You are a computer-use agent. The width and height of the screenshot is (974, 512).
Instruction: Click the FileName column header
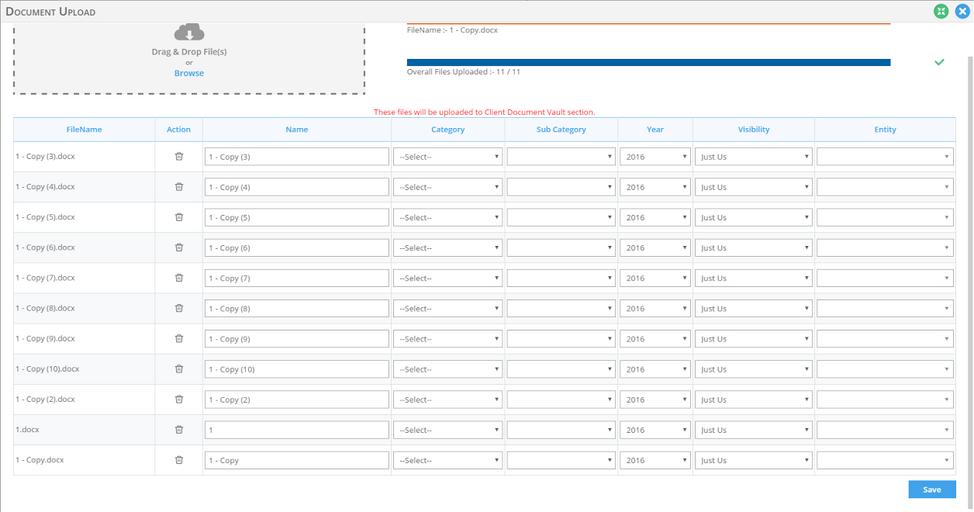pyautogui.click(x=84, y=129)
